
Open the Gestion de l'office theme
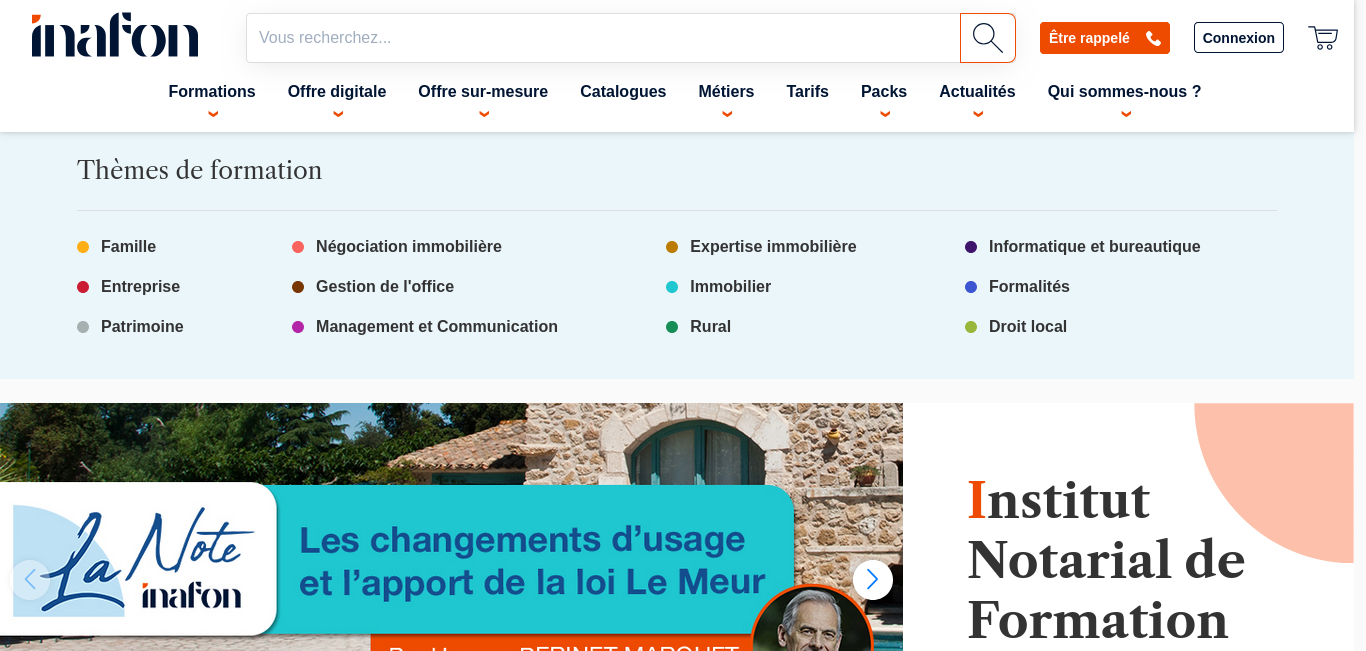point(385,287)
